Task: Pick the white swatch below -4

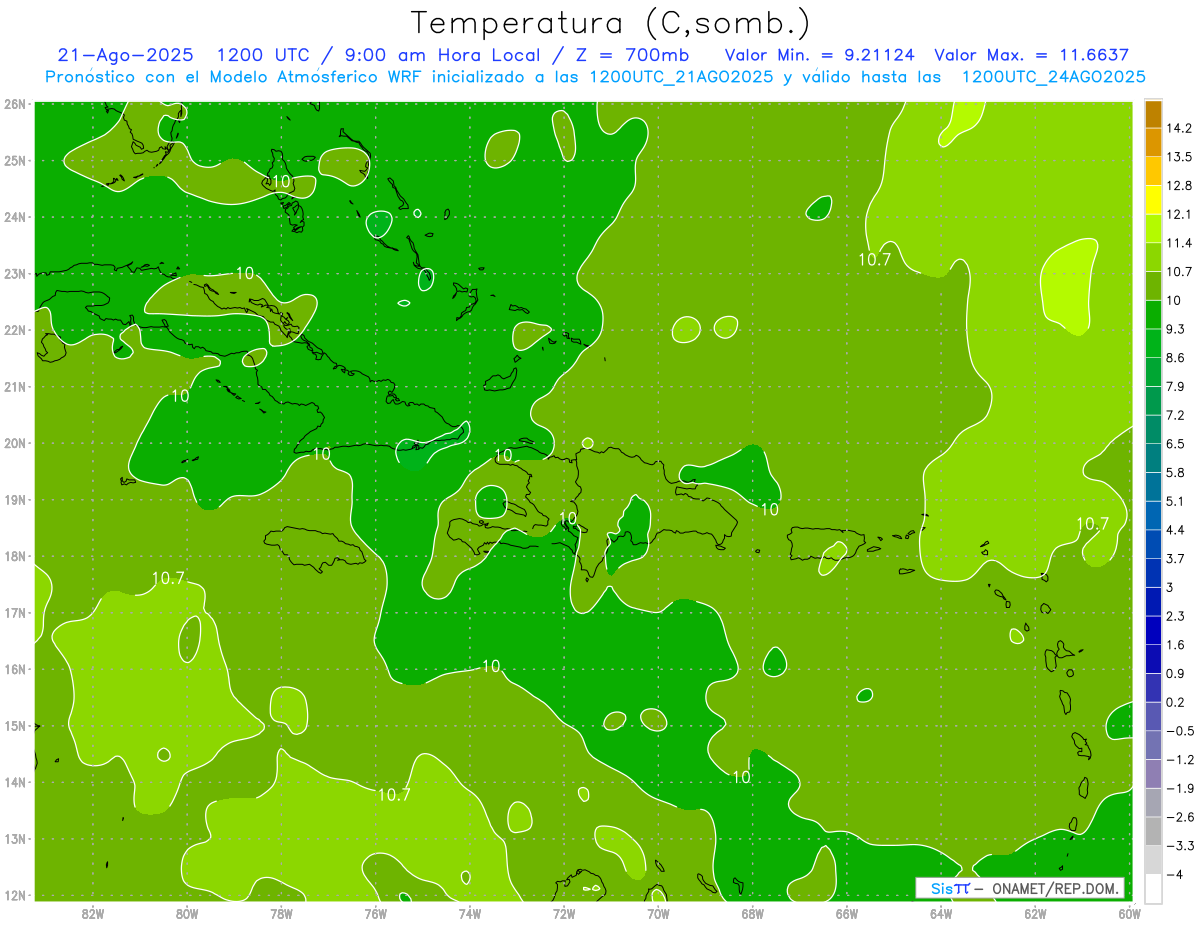Action: click(1153, 887)
